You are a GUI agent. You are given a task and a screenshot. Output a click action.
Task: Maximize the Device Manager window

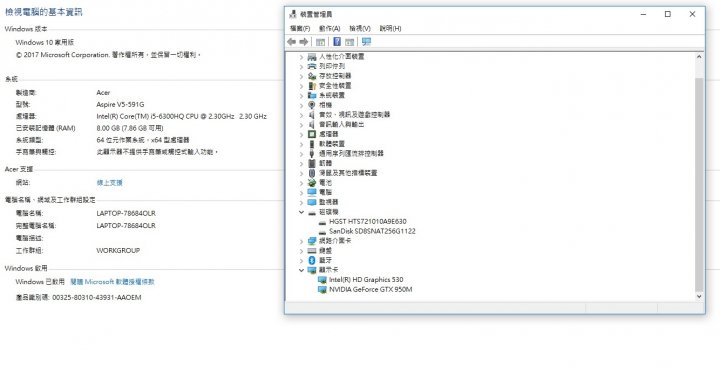[668, 14]
